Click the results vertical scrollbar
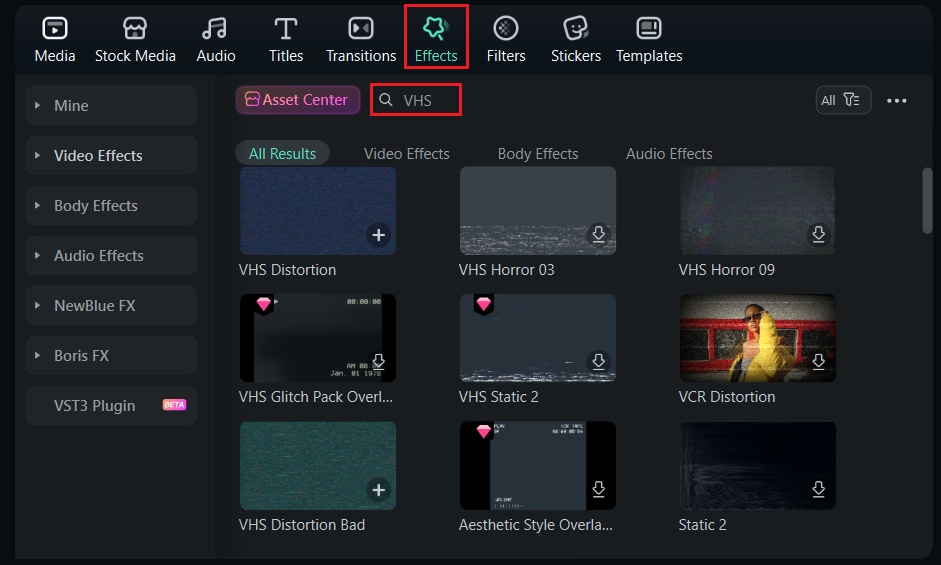This screenshot has width=941, height=565. (927, 201)
